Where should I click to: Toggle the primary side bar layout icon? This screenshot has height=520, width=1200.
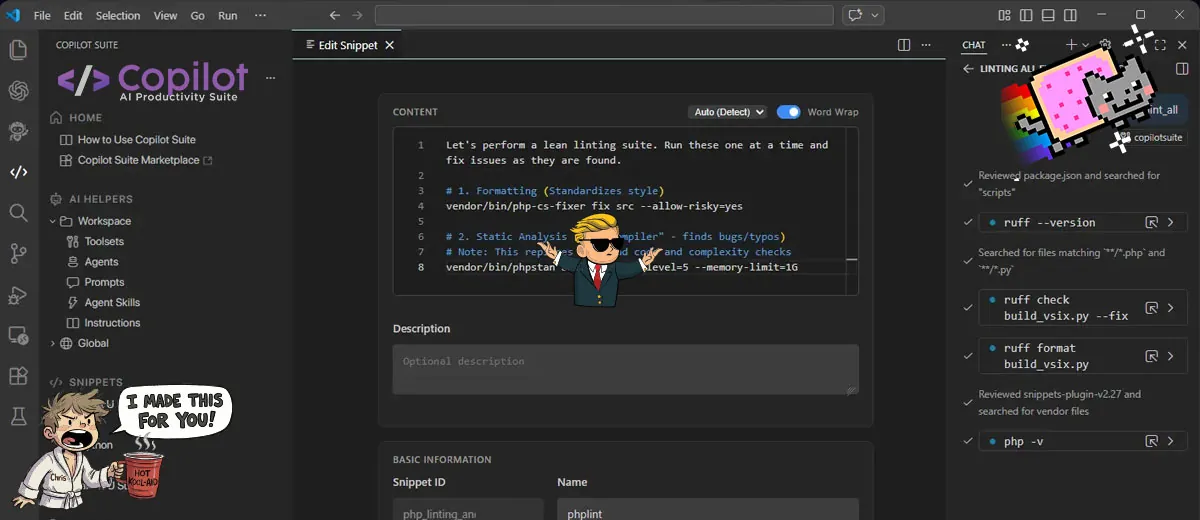(1025, 15)
